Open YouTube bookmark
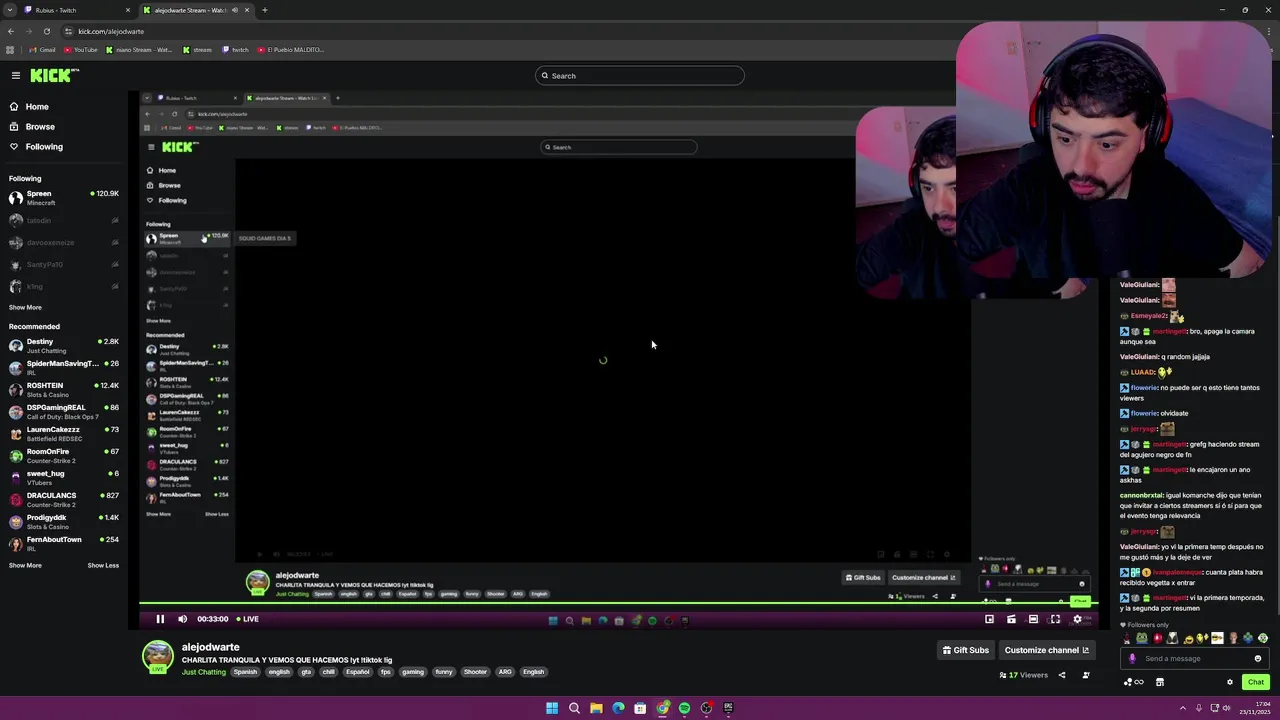 pyautogui.click(x=81, y=49)
